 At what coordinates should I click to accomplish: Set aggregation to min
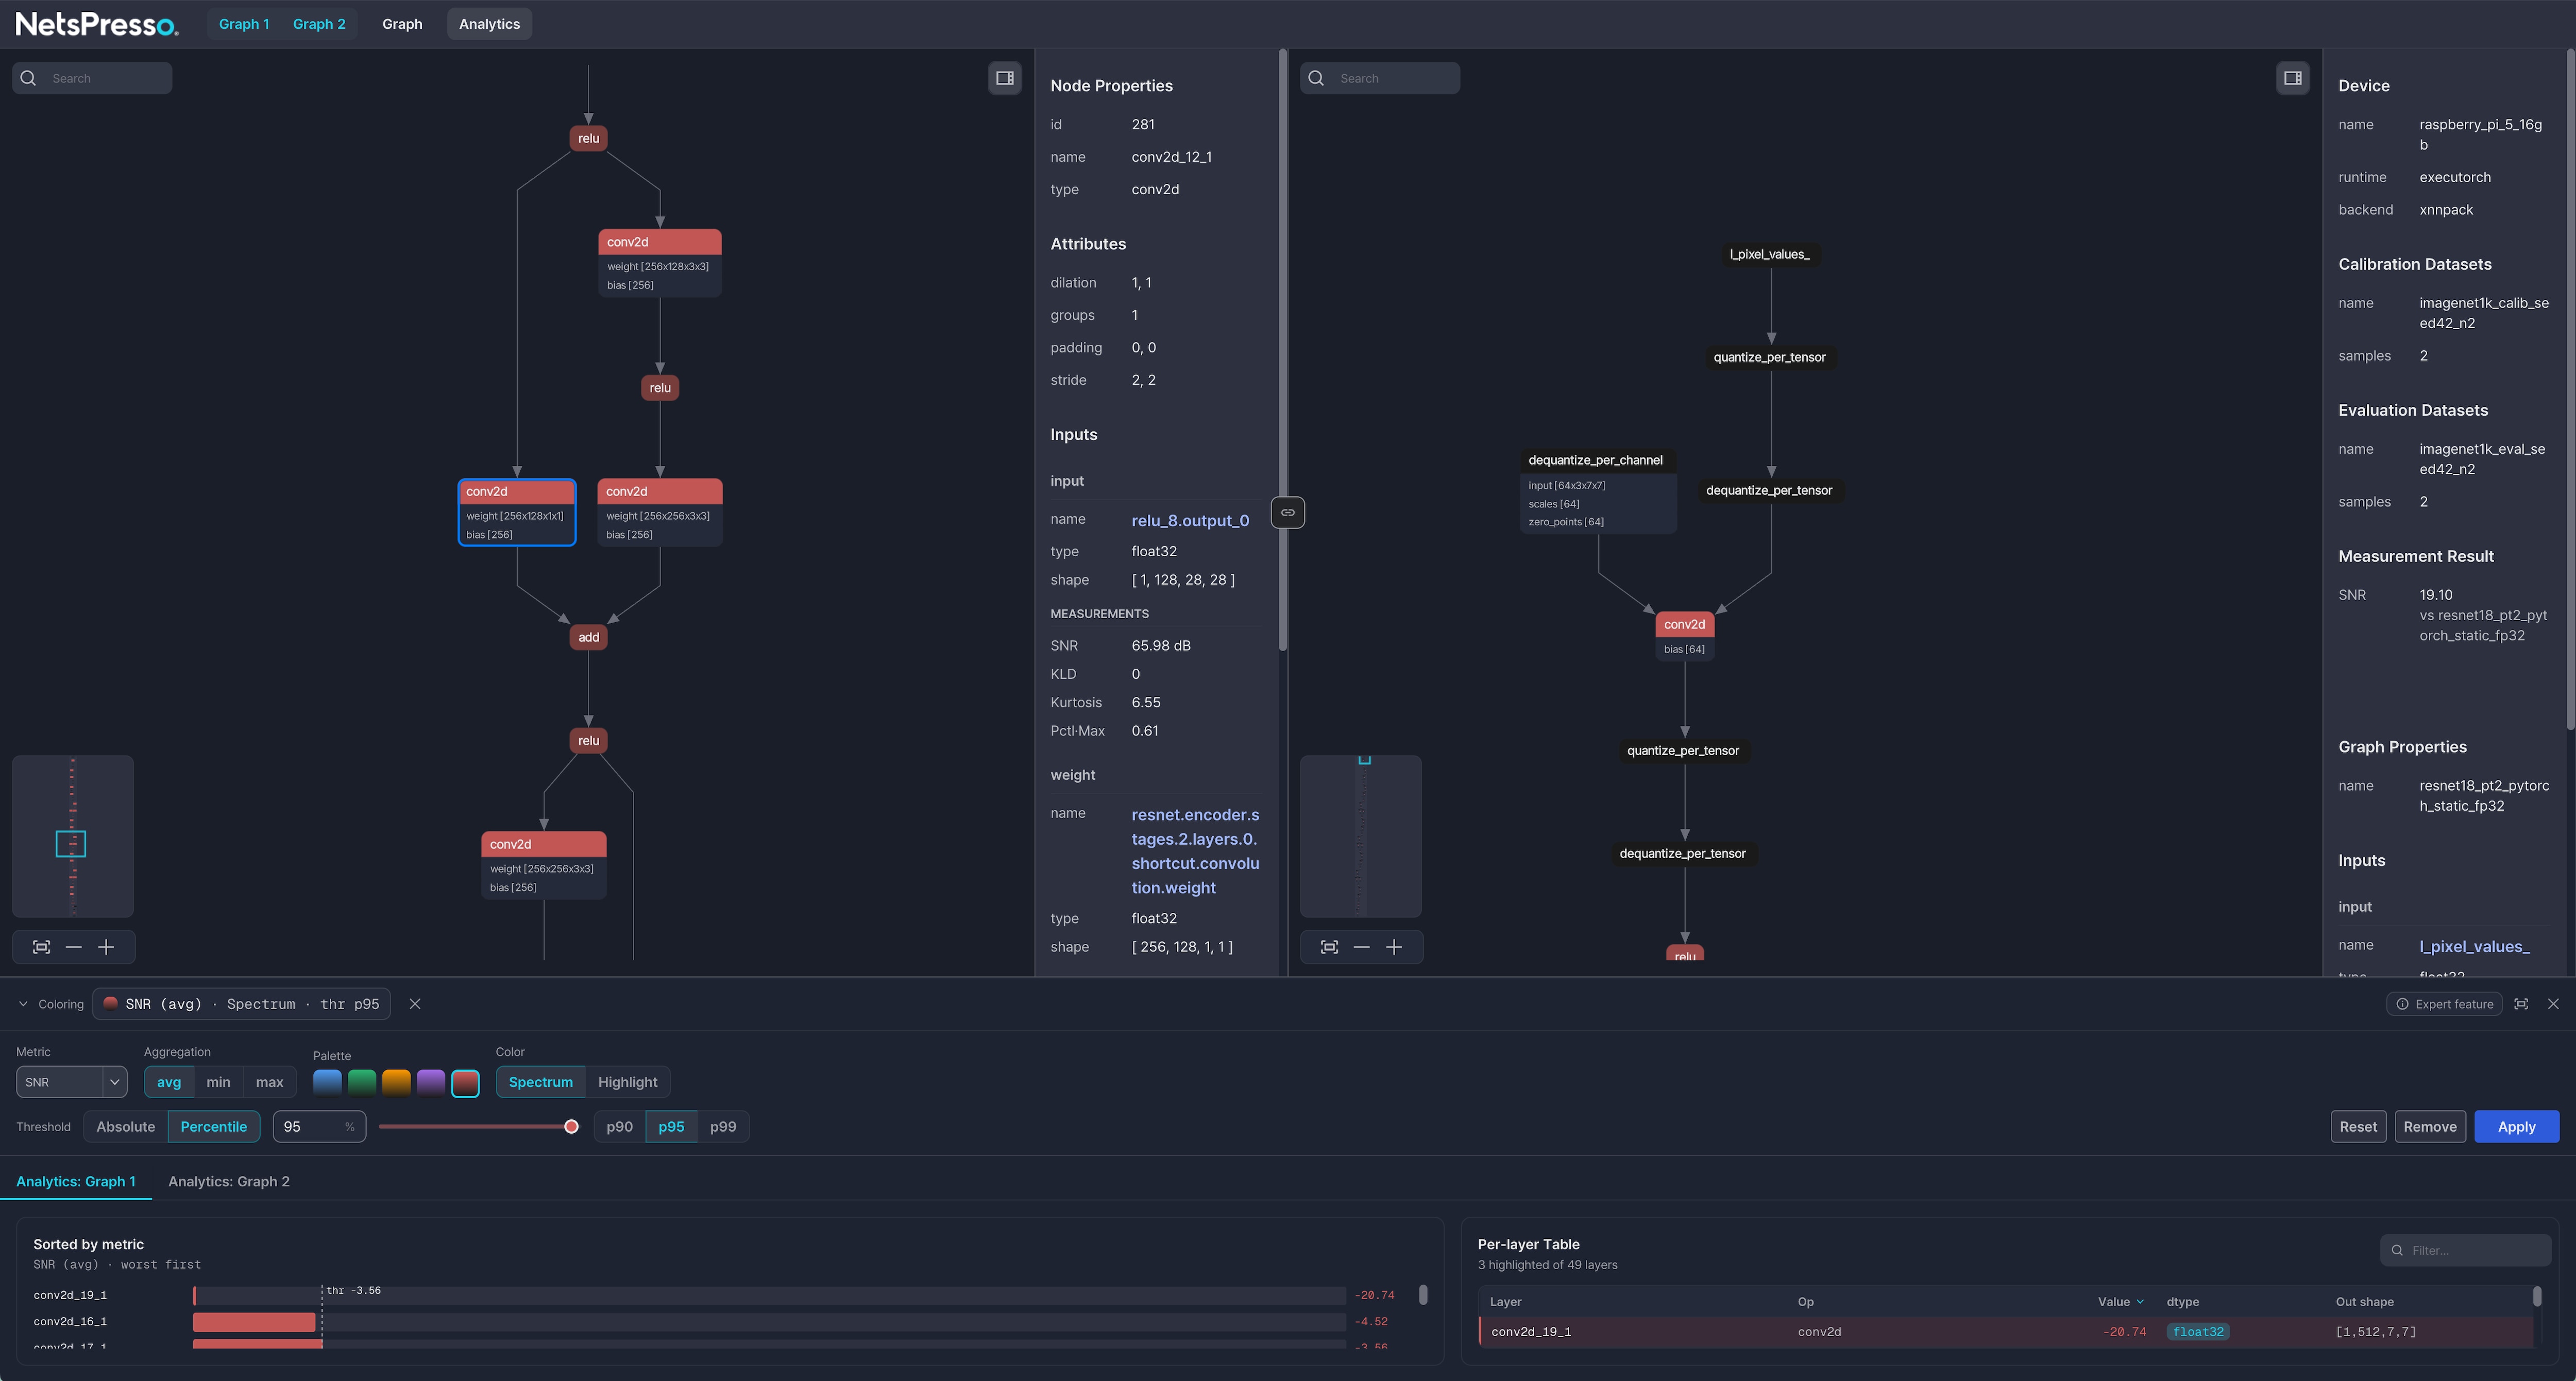tap(218, 1082)
